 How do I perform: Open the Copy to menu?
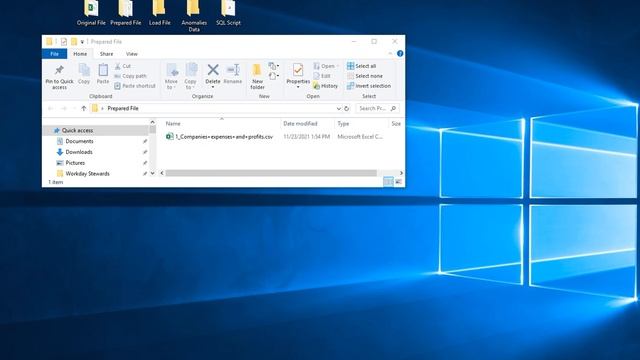191,76
